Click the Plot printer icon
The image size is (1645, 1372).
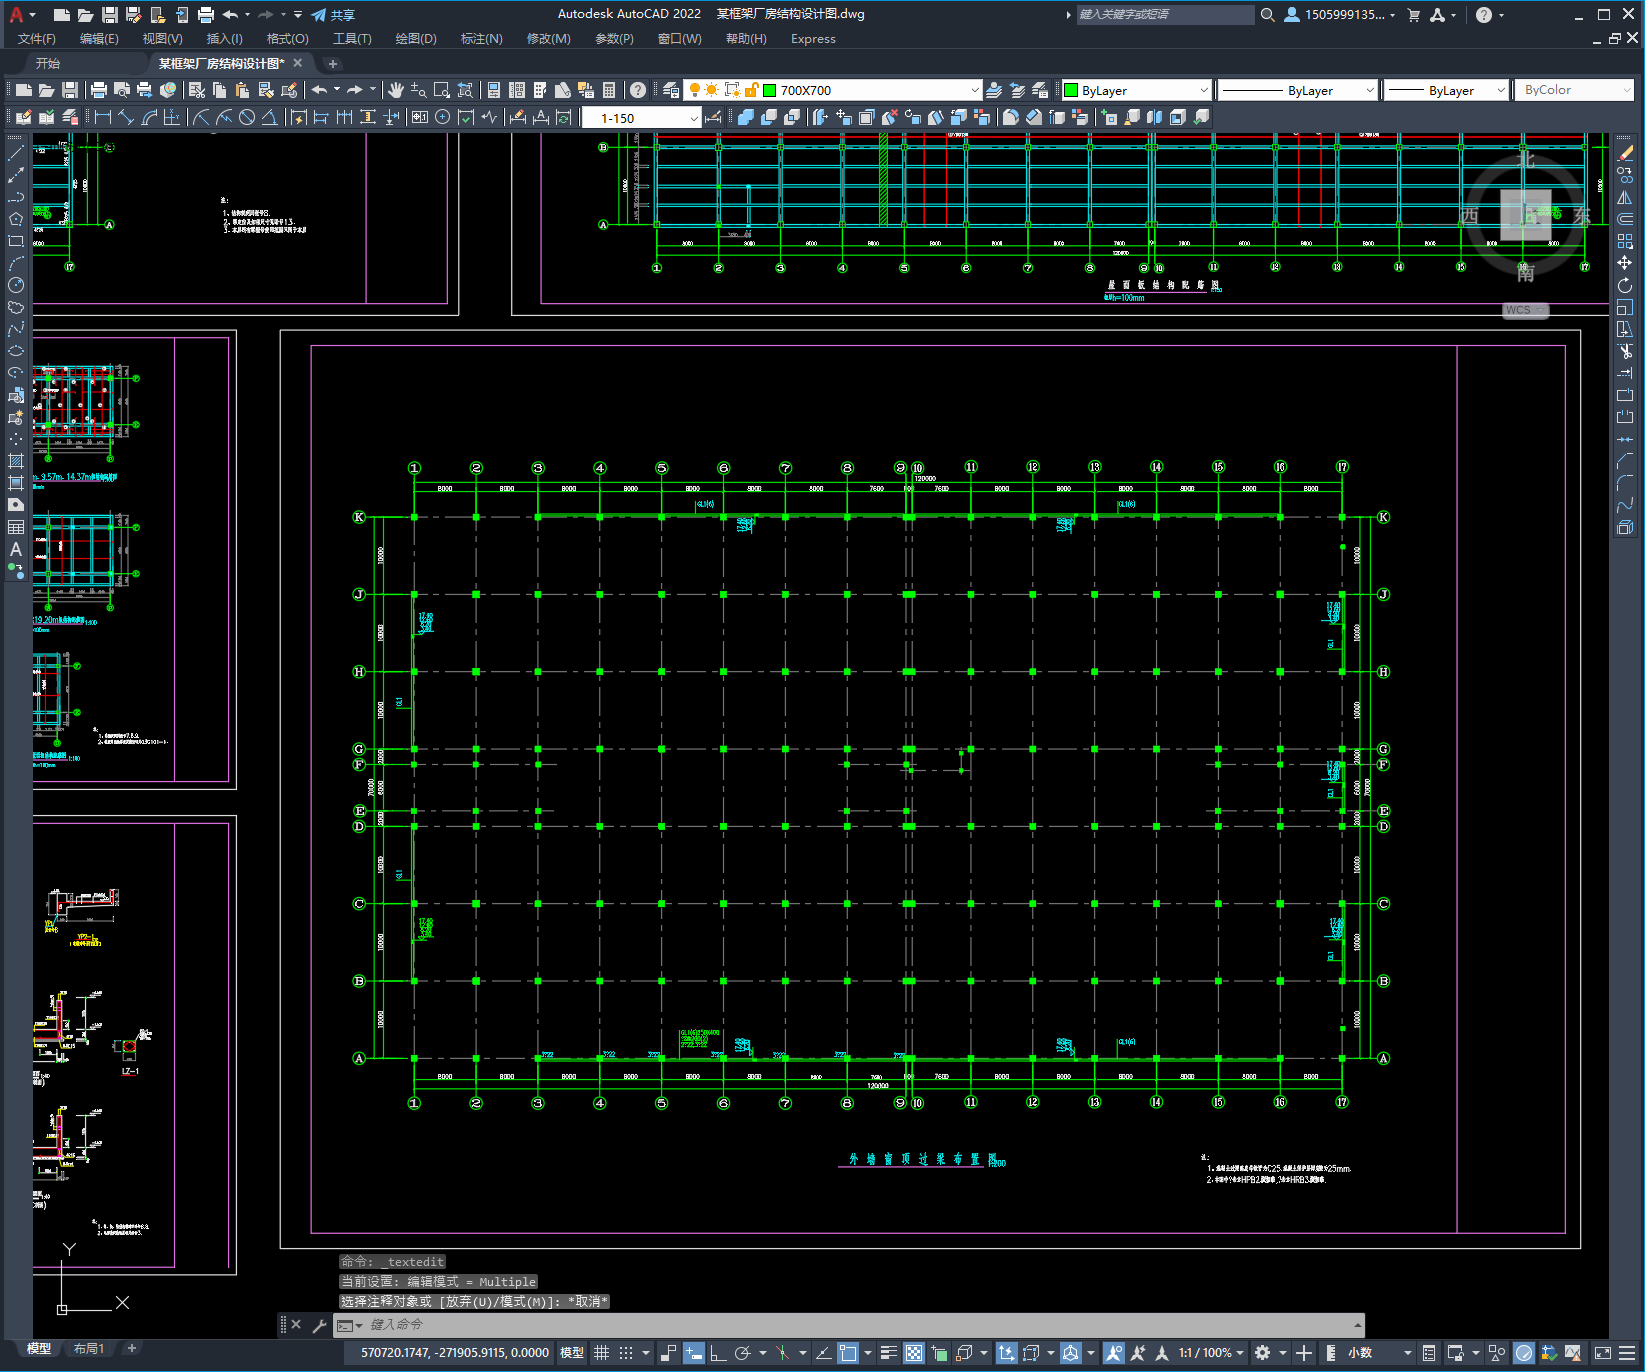[x=99, y=90]
